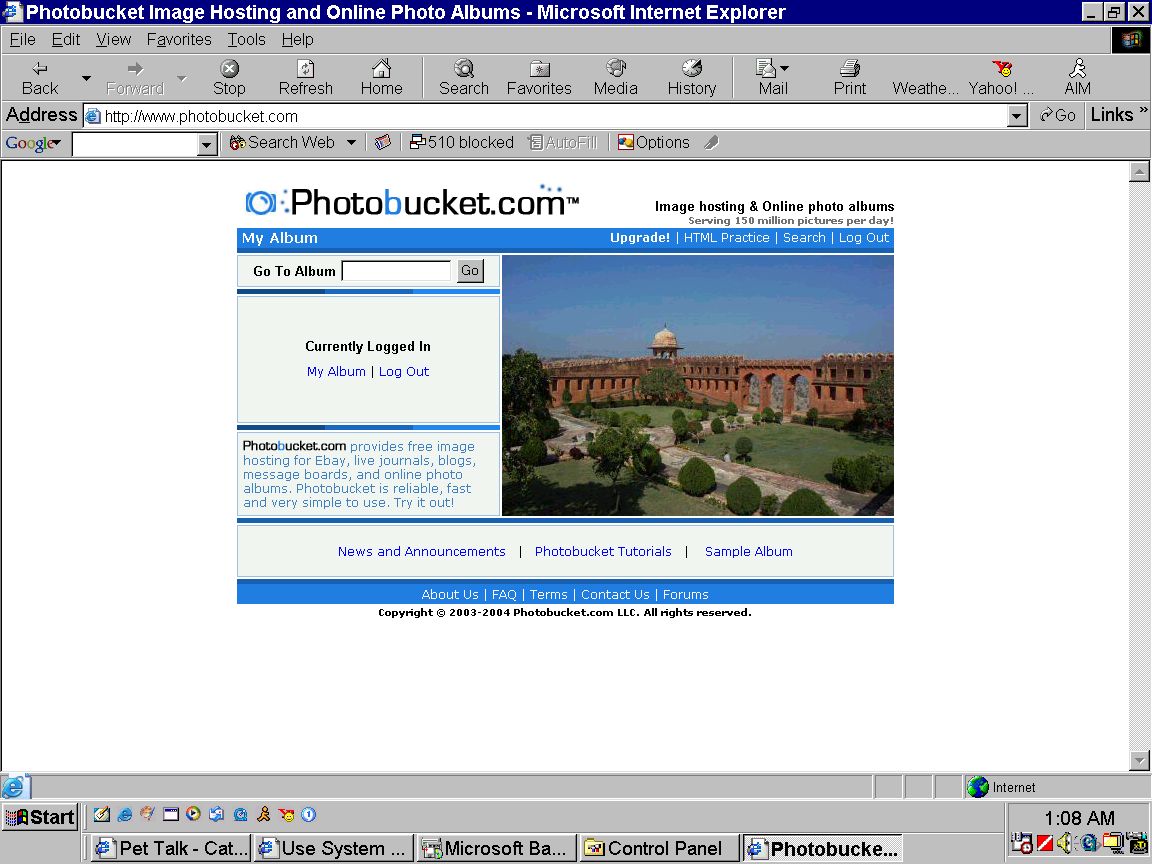Click the Internet zone globe in status bar

(978, 787)
